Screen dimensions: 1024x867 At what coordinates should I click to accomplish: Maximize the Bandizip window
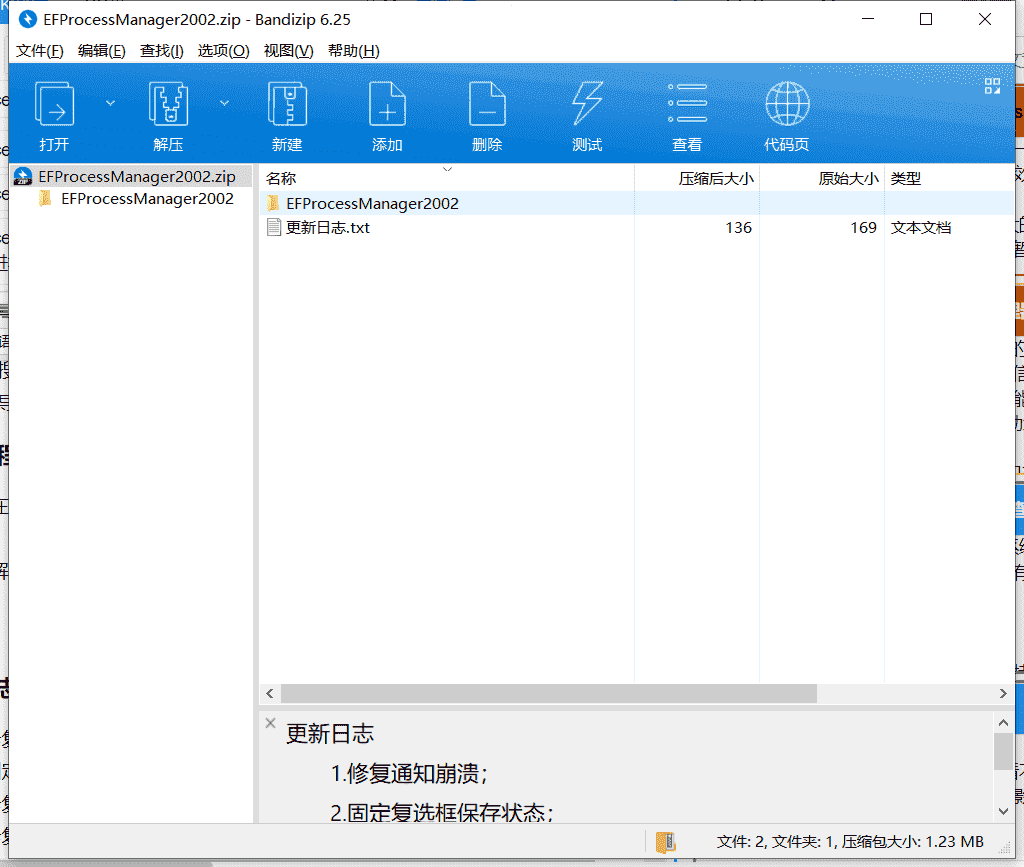(926, 20)
